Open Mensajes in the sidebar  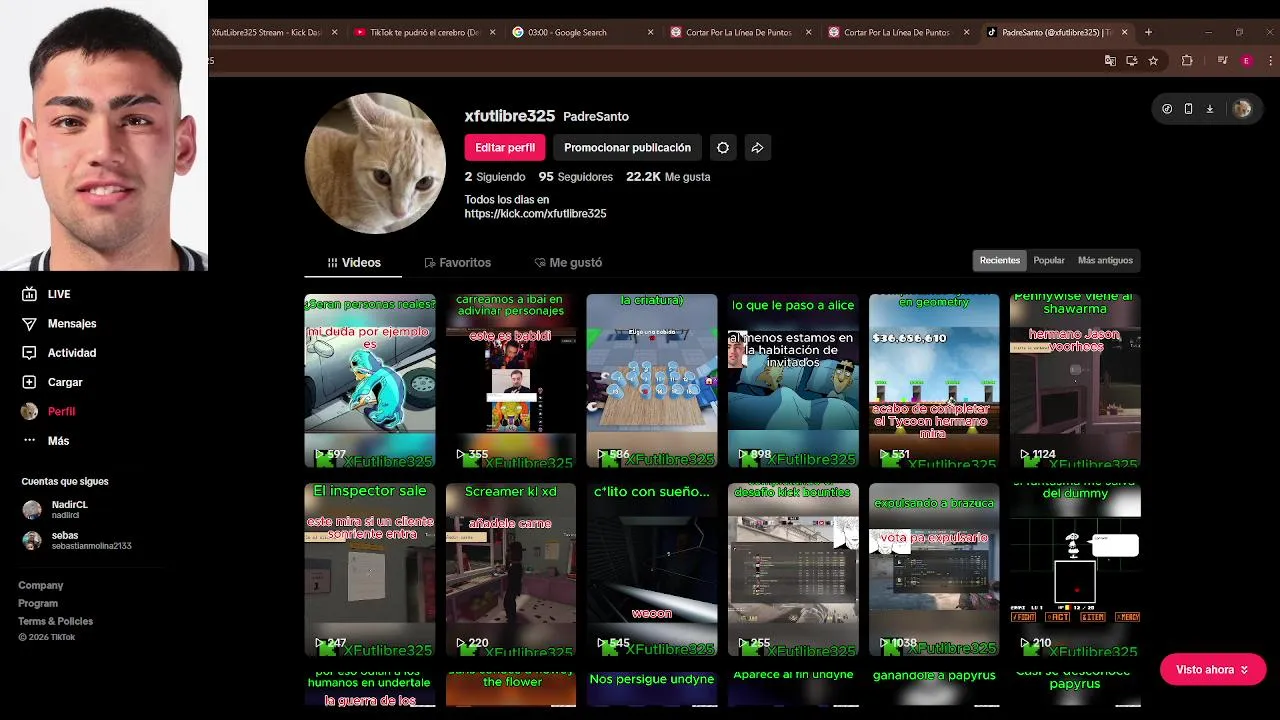click(59, 324)
